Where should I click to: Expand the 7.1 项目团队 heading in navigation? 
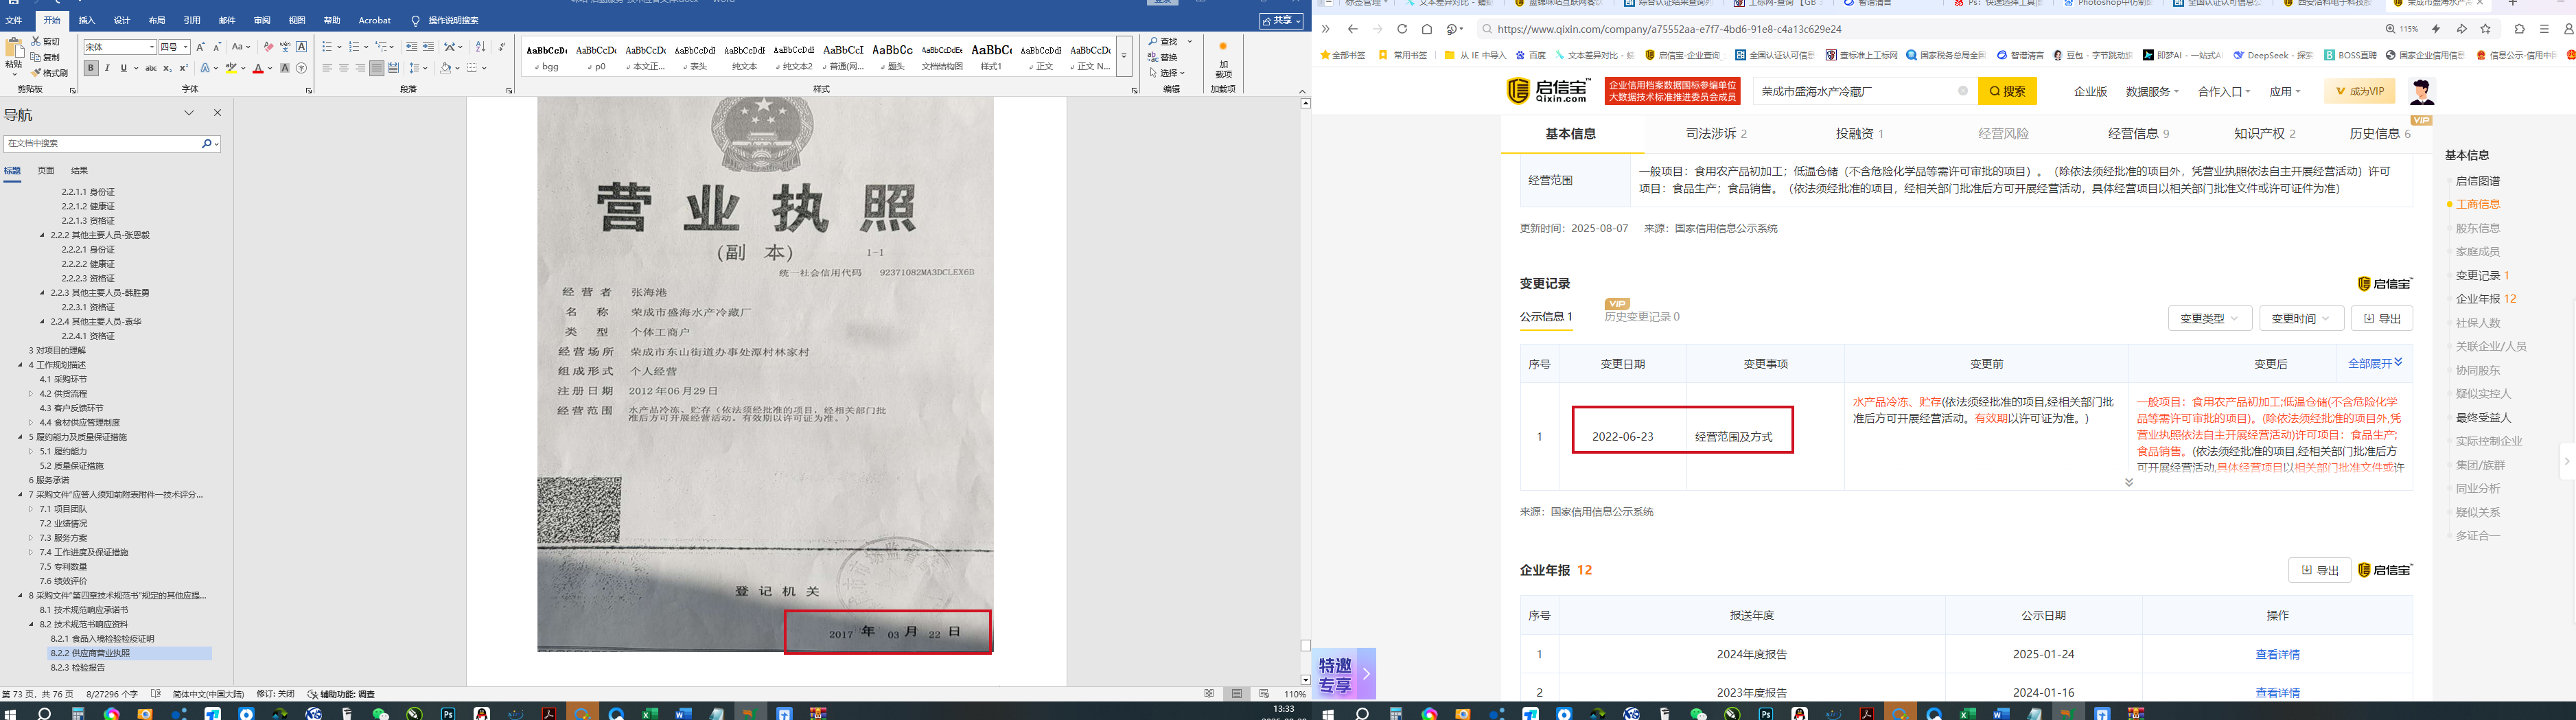pyautogui.click(x=31, y=509)
